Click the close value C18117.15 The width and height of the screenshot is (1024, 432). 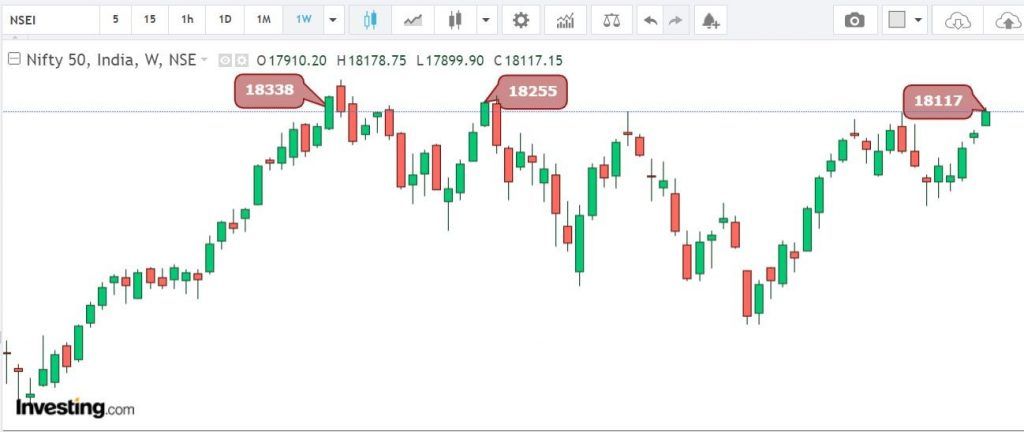(528, 61)
